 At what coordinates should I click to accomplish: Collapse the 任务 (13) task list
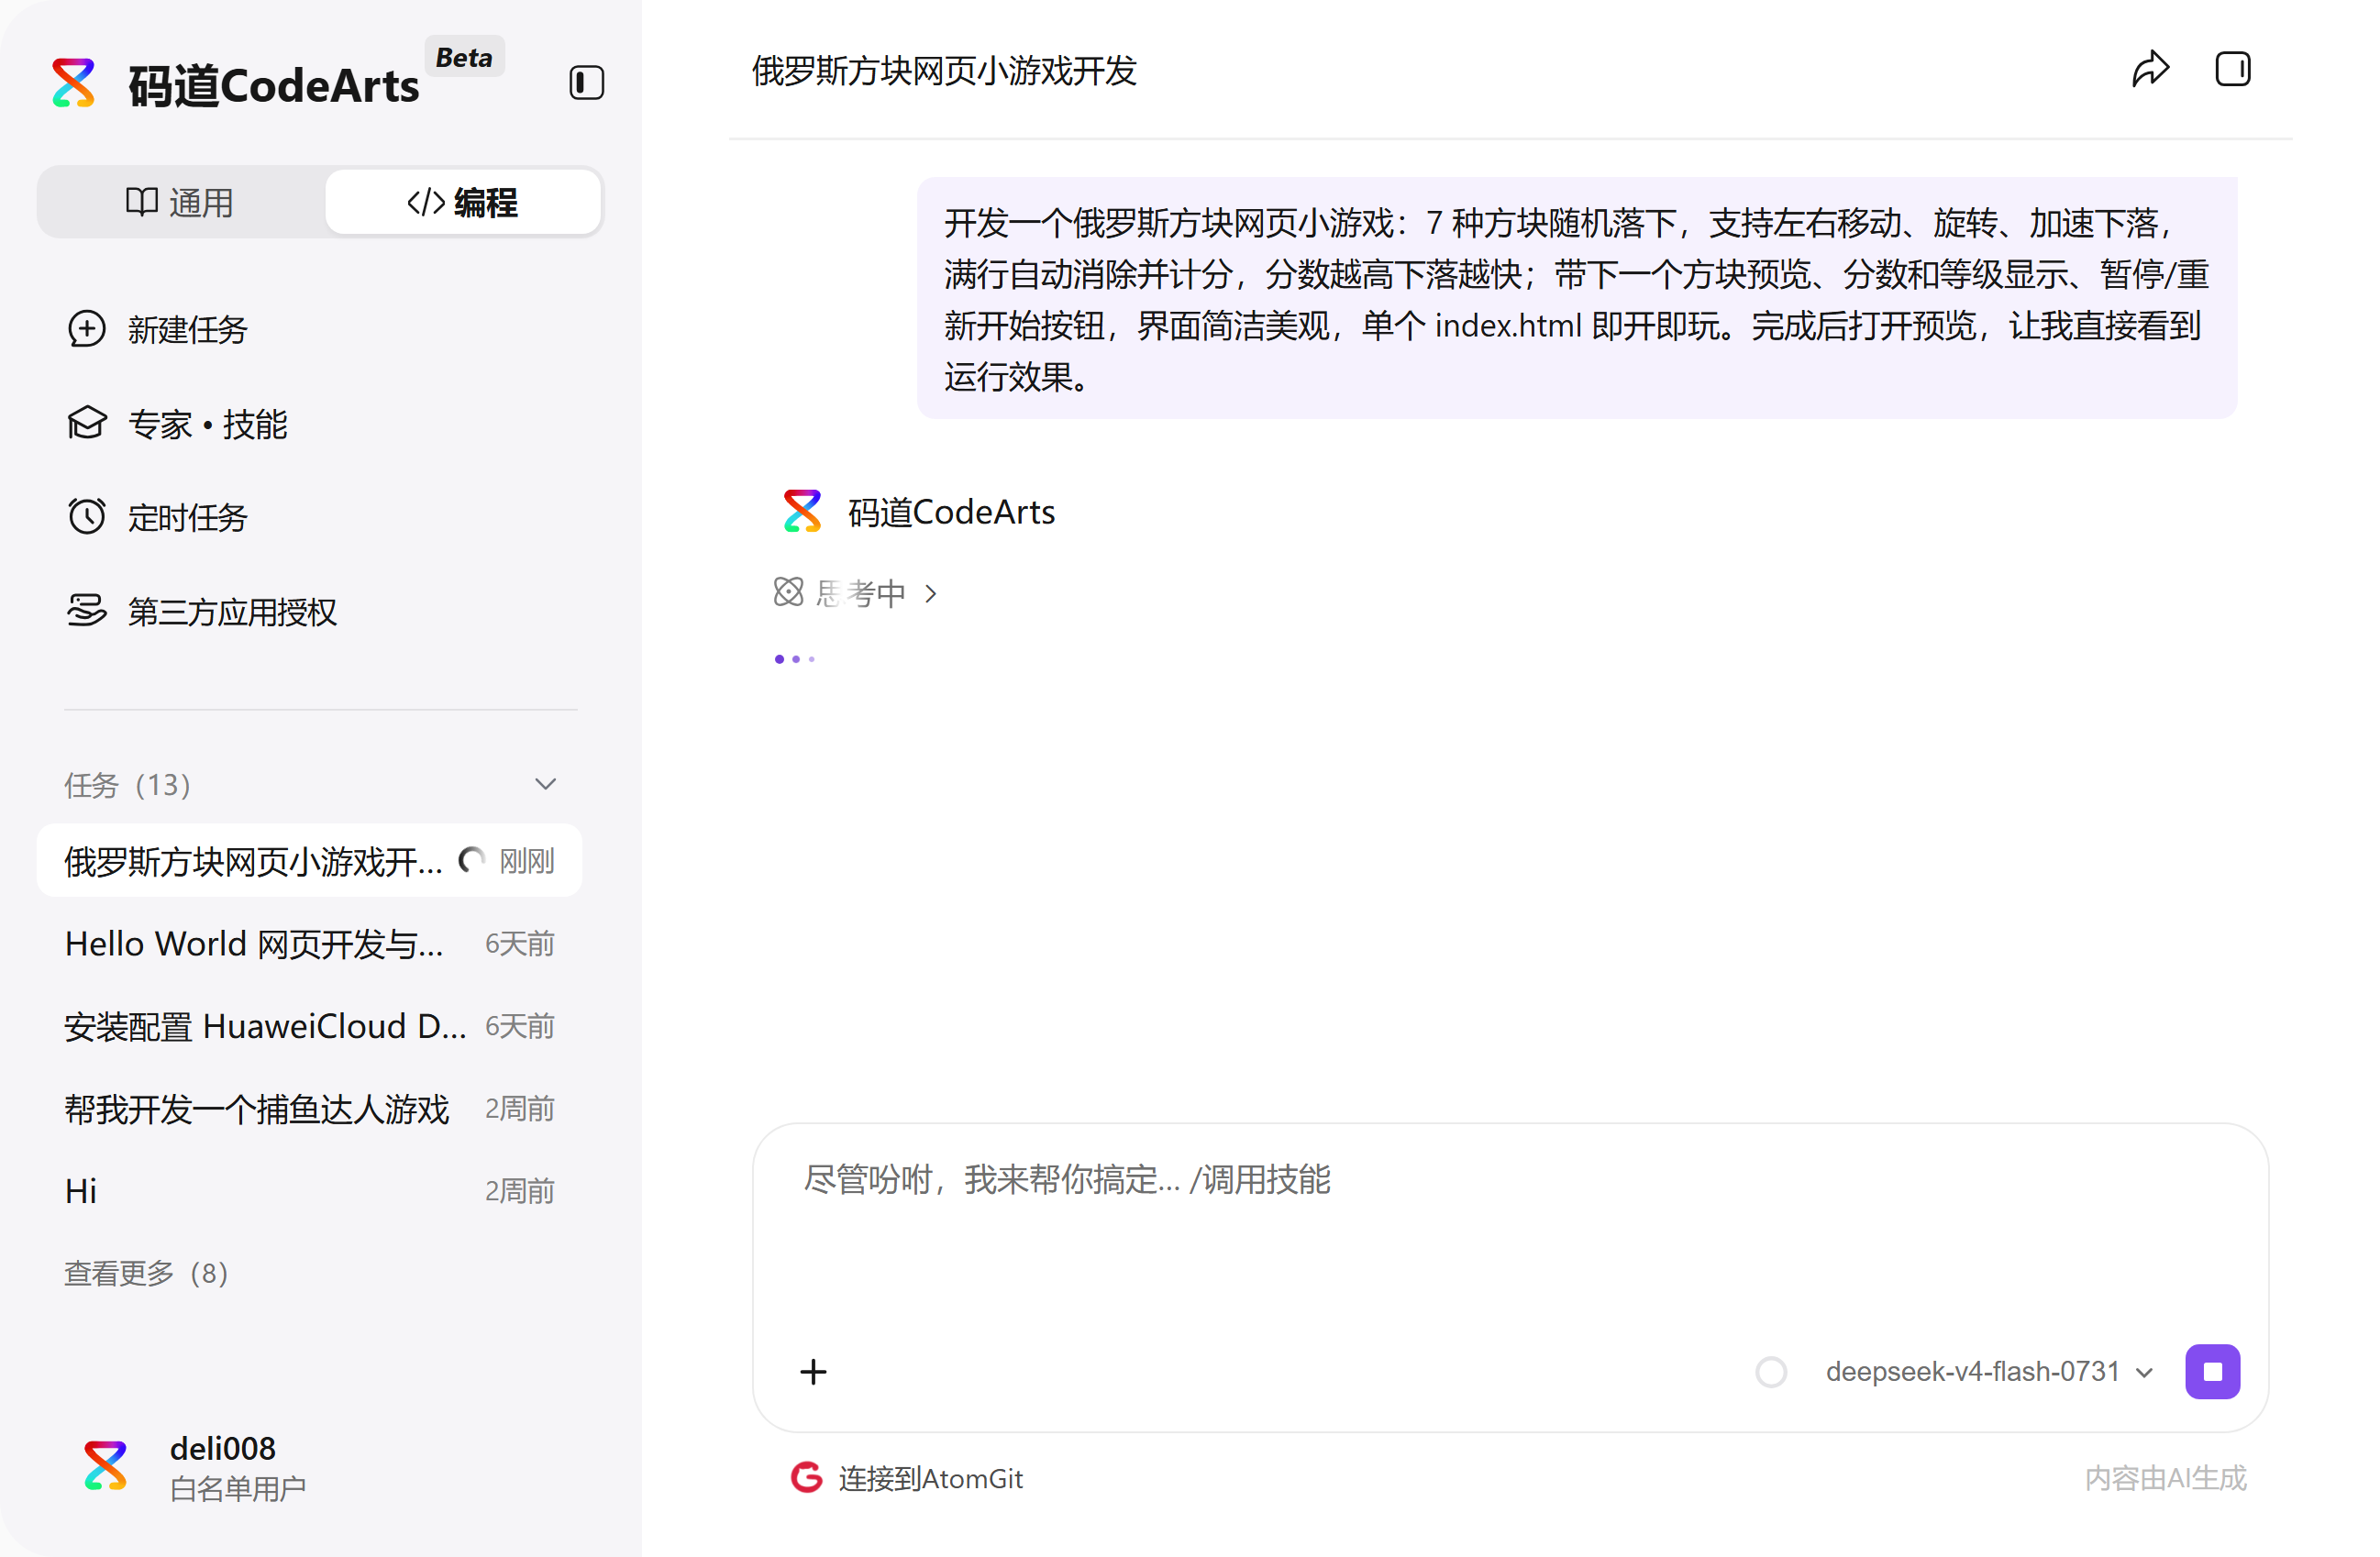pyautogui.click(x=545, y=784)
